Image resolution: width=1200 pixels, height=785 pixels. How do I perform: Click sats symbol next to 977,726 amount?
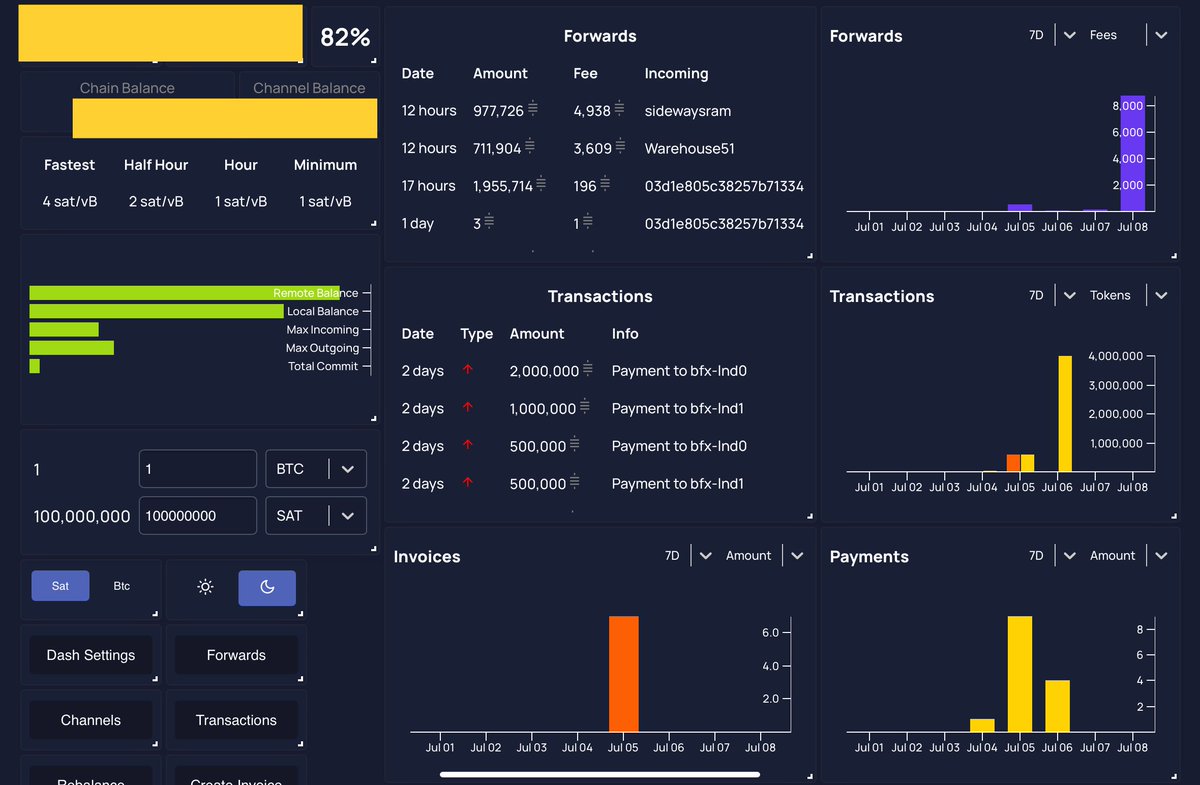(533, 109)
